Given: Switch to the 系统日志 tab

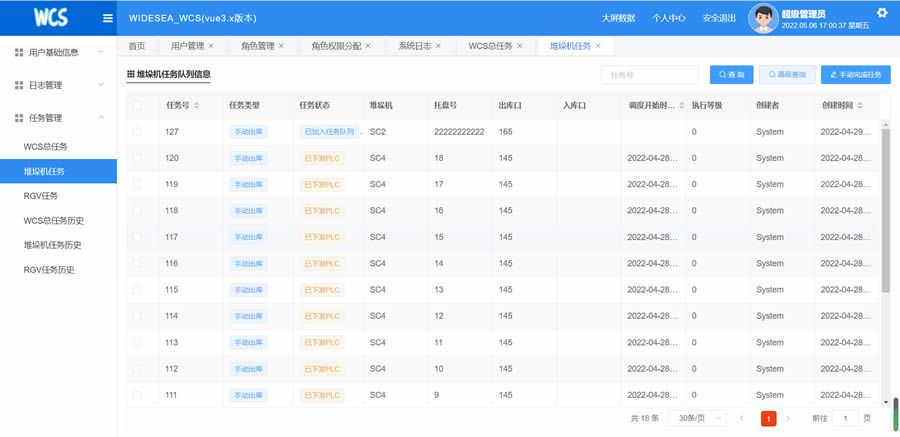Looking at the screenshot, I should coord(415,46).
